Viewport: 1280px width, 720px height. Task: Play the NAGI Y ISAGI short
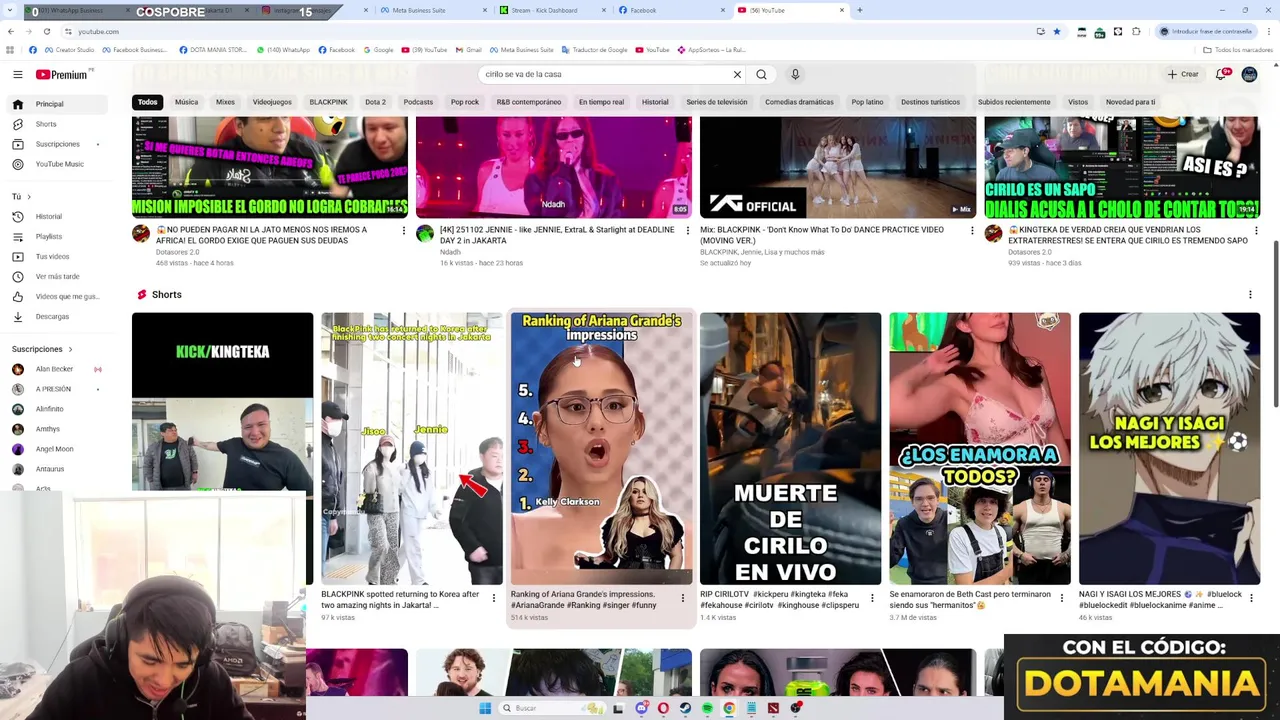[x=1169, y=448]
